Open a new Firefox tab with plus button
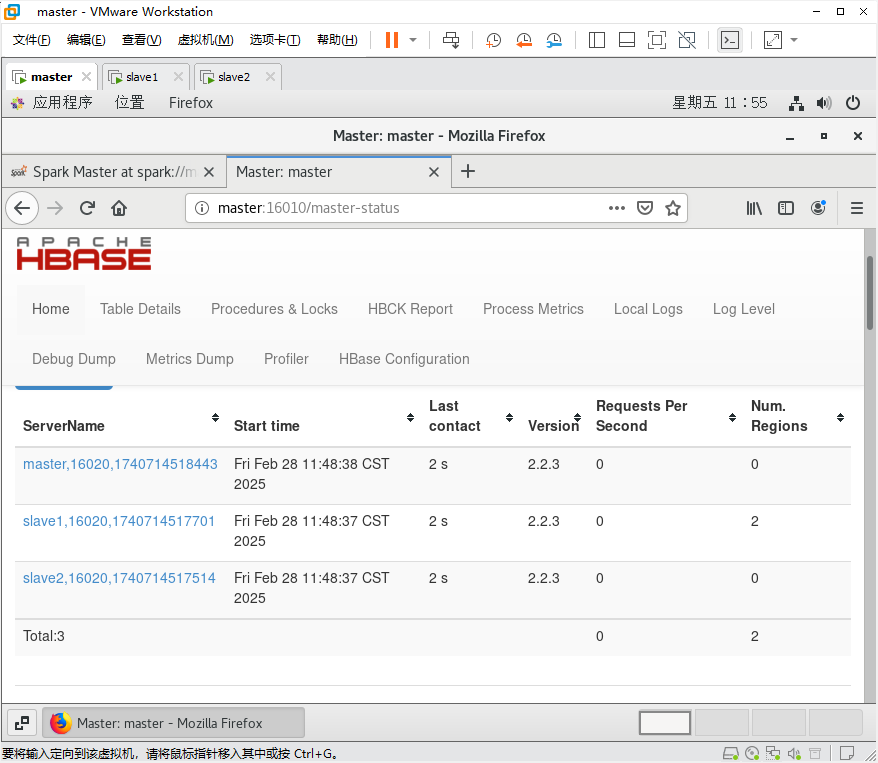878x763 pixels. [x=468, y=171]
